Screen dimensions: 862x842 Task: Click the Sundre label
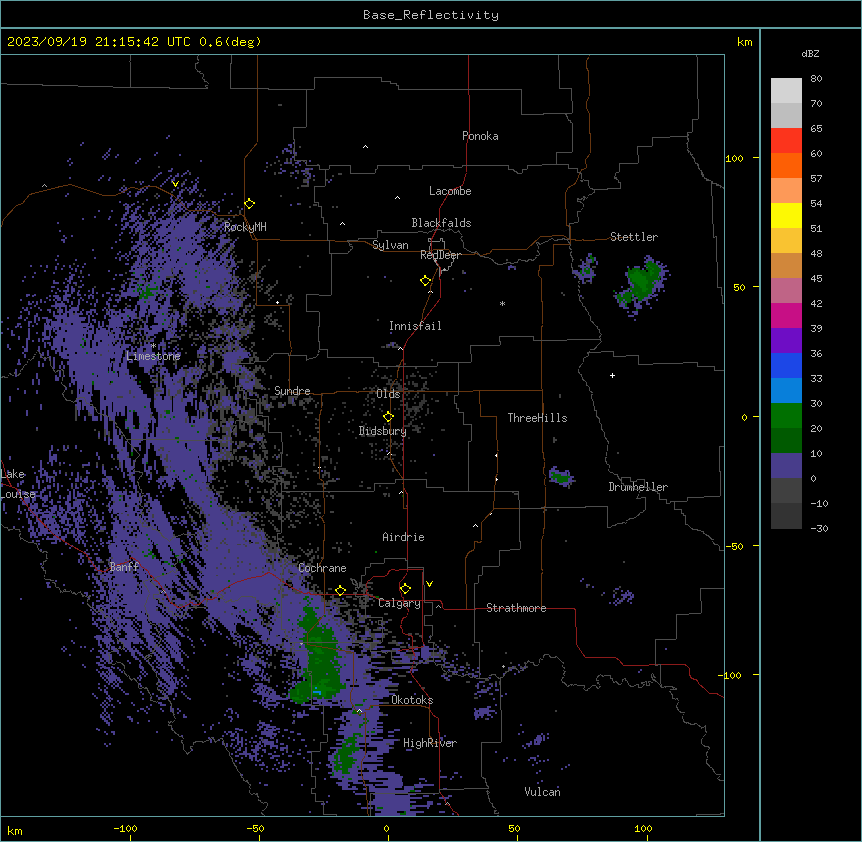point(292,391)
